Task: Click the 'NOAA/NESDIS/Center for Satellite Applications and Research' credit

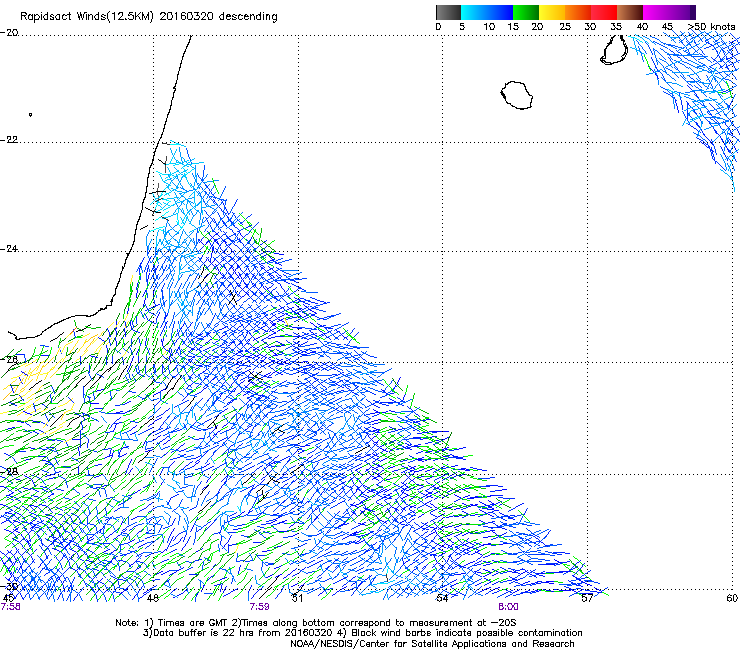Action: 432,644
